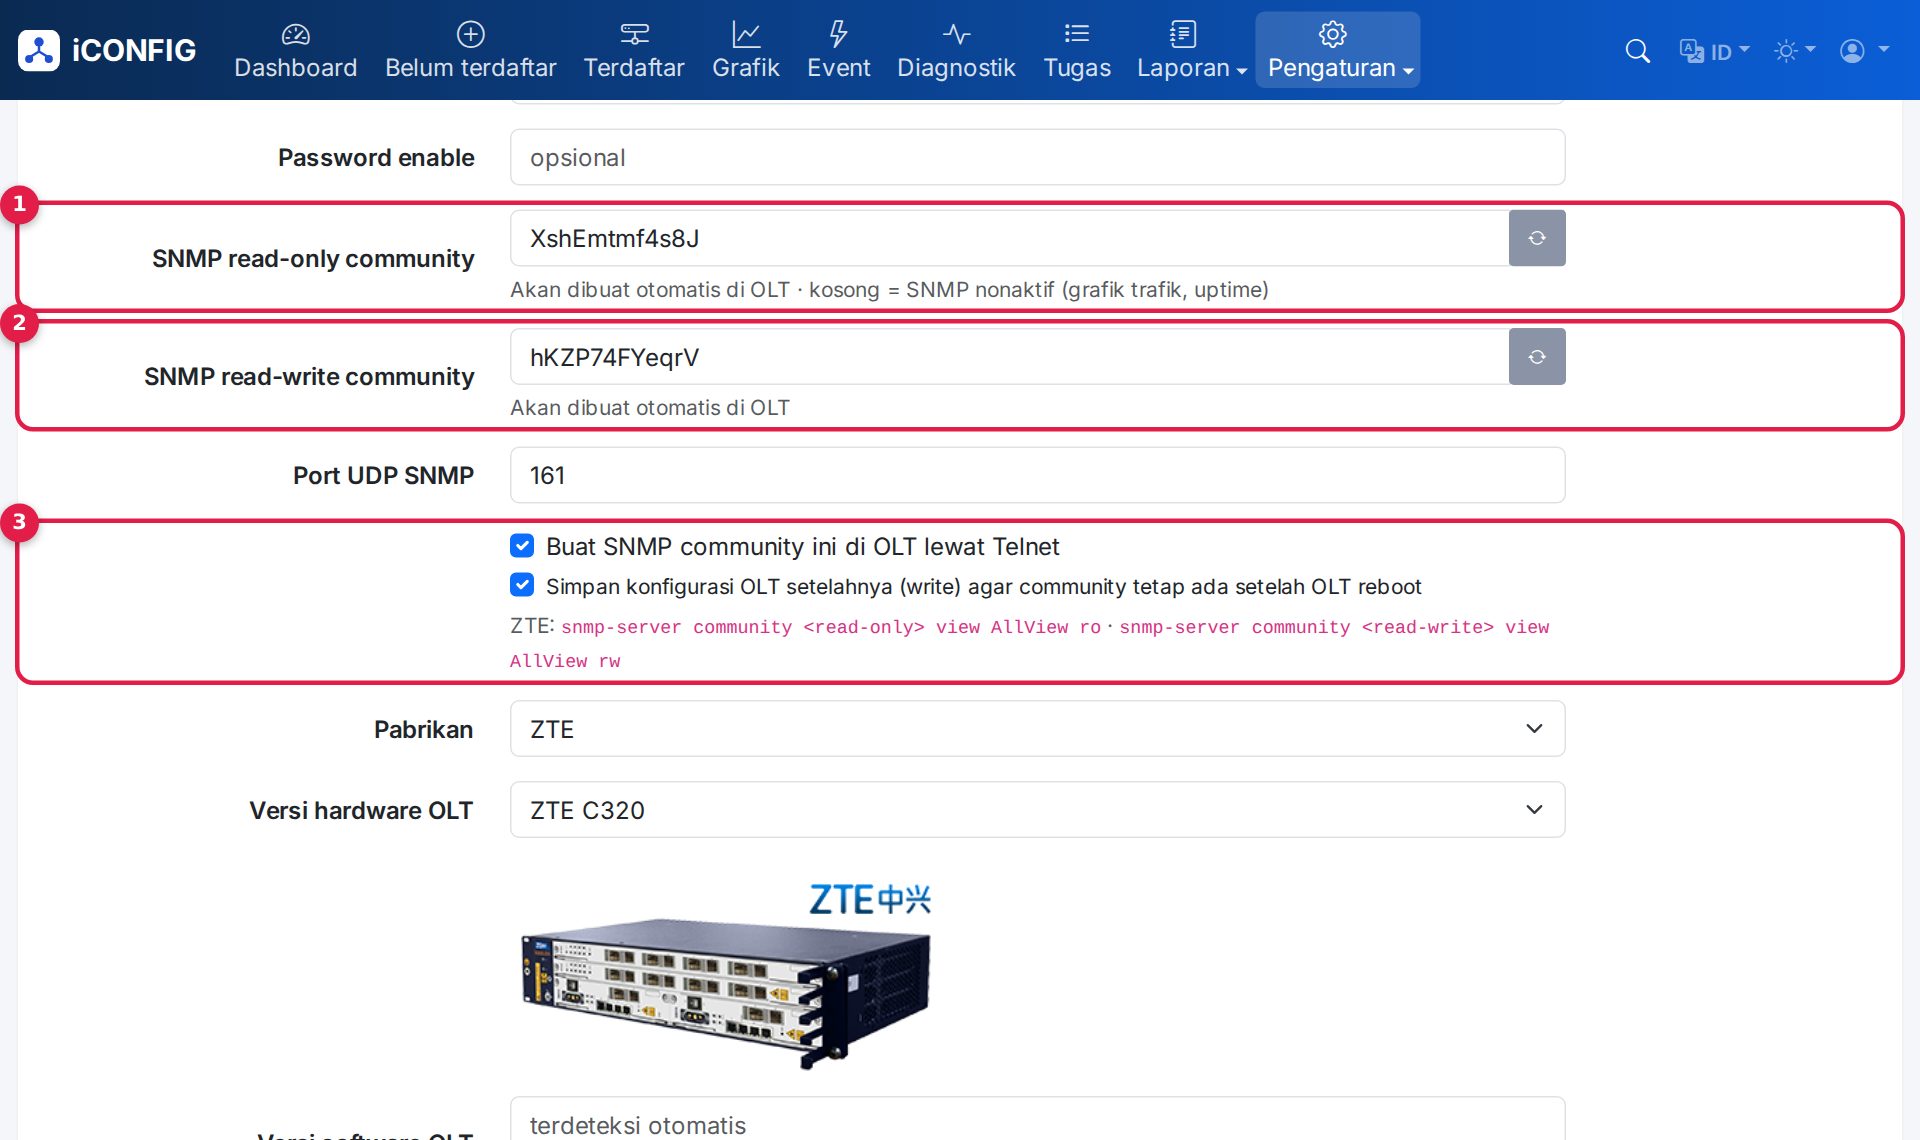Screen dimensions: 1920x1140
Task: Click the 'Akan dibuat otomatis di OLT · kosong' hint
Action: pos(889,290)
